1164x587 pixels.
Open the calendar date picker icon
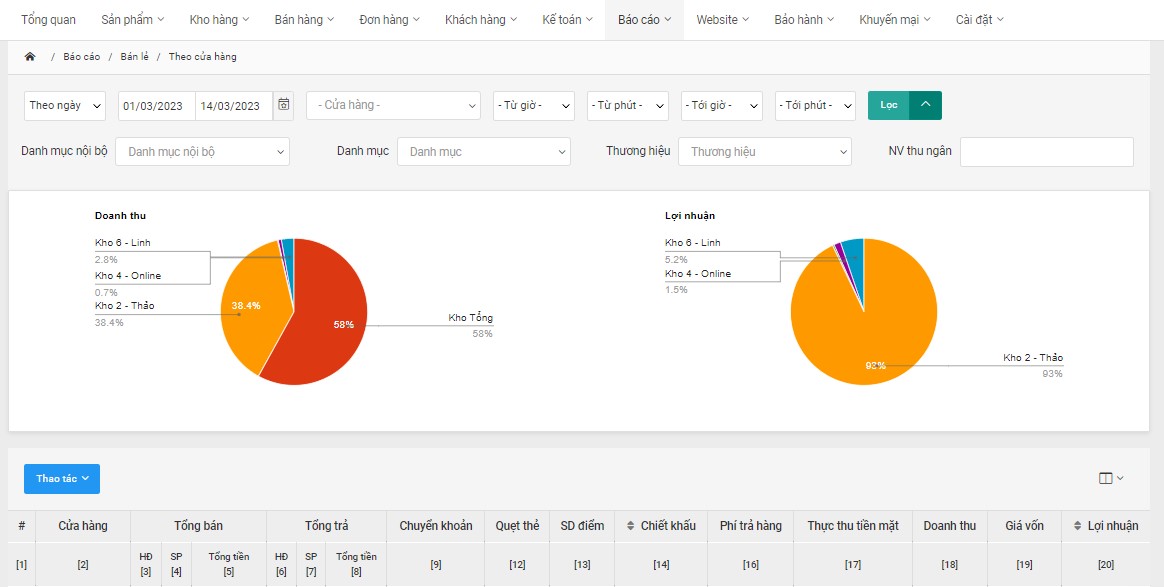pos(284,105)
